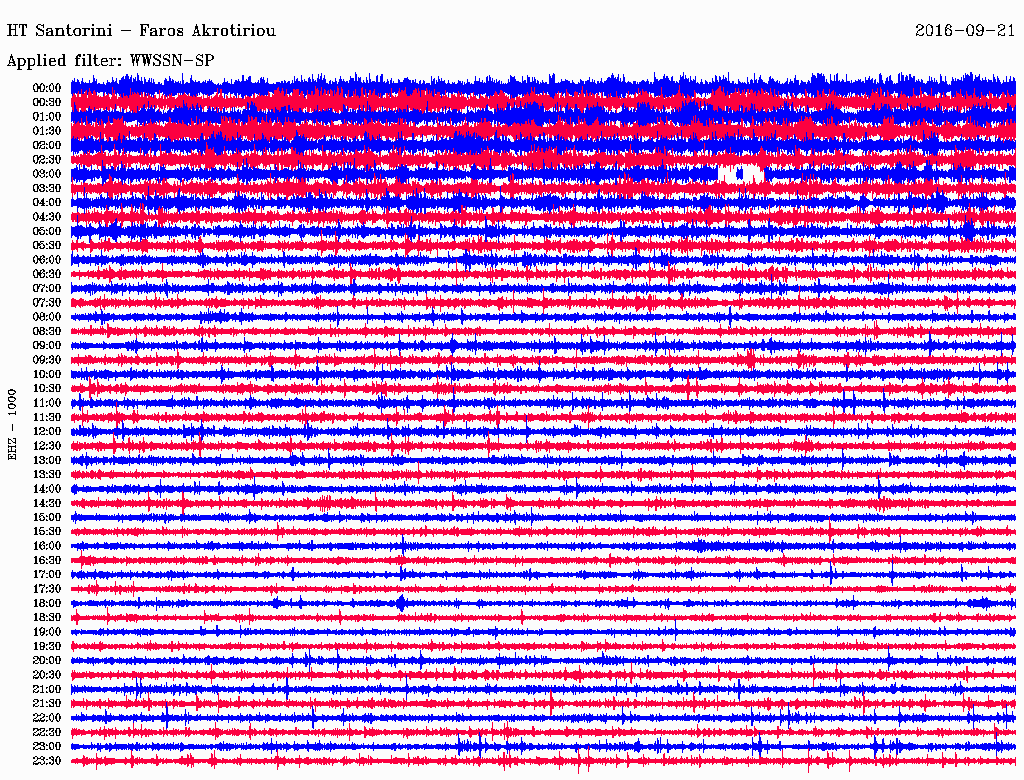The image size is (1024, 780).
Task: Select the 18:00 time label
Action: click(x=46, y=603)
